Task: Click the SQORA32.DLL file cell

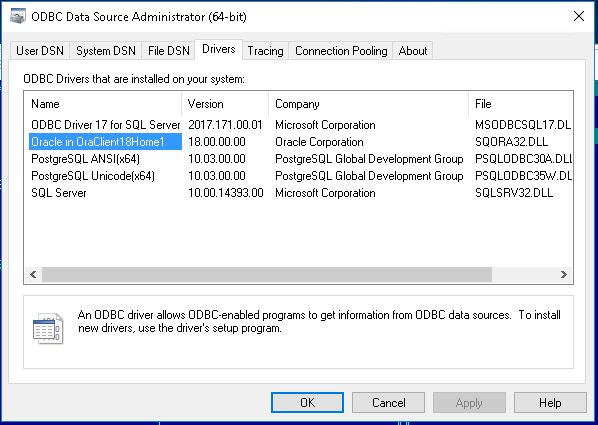Action: 511,142
